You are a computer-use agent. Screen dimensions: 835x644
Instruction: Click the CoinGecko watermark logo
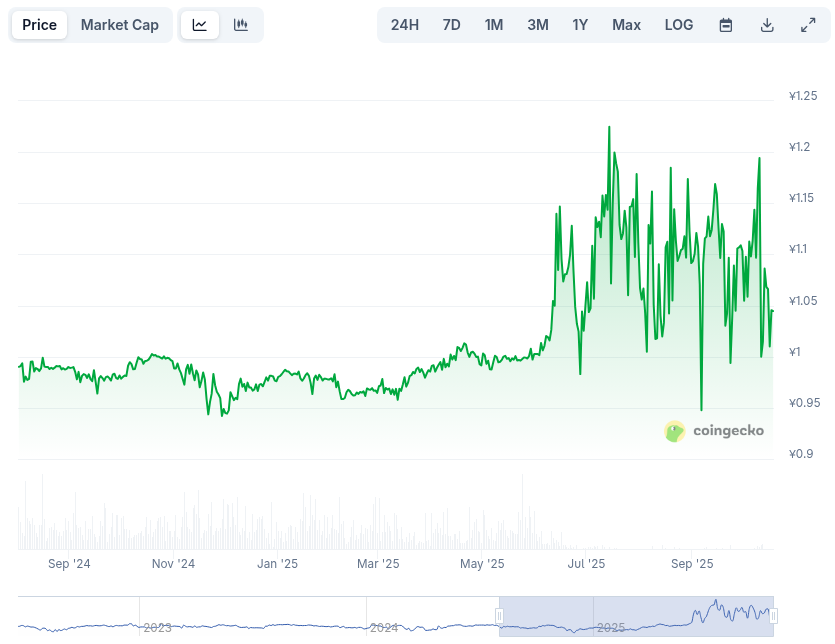point(714,431)
